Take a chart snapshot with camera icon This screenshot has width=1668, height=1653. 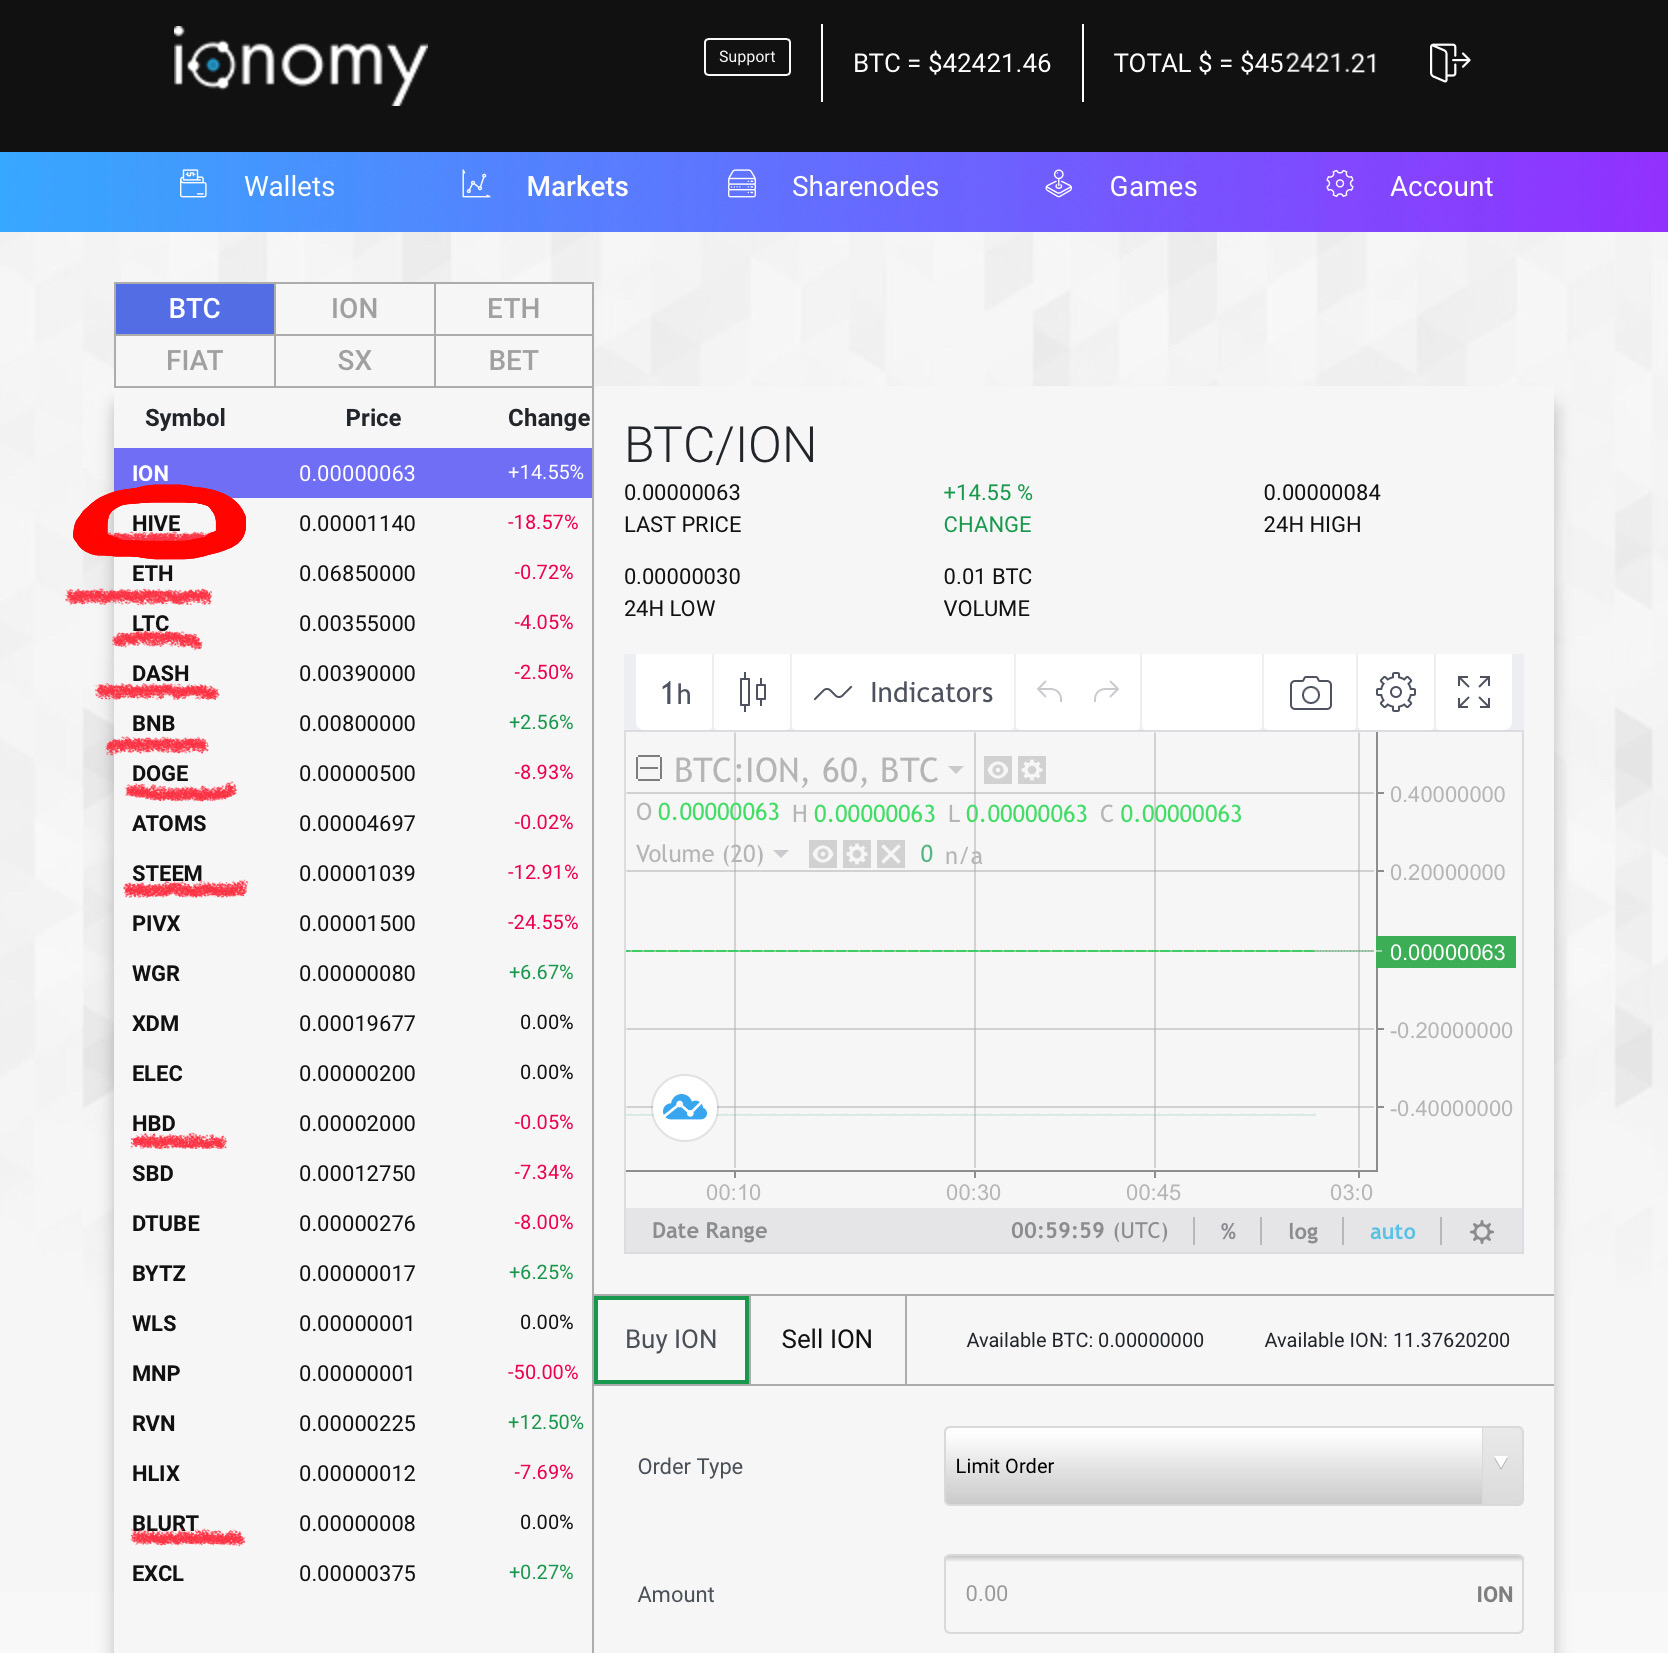coord(1310,692)
